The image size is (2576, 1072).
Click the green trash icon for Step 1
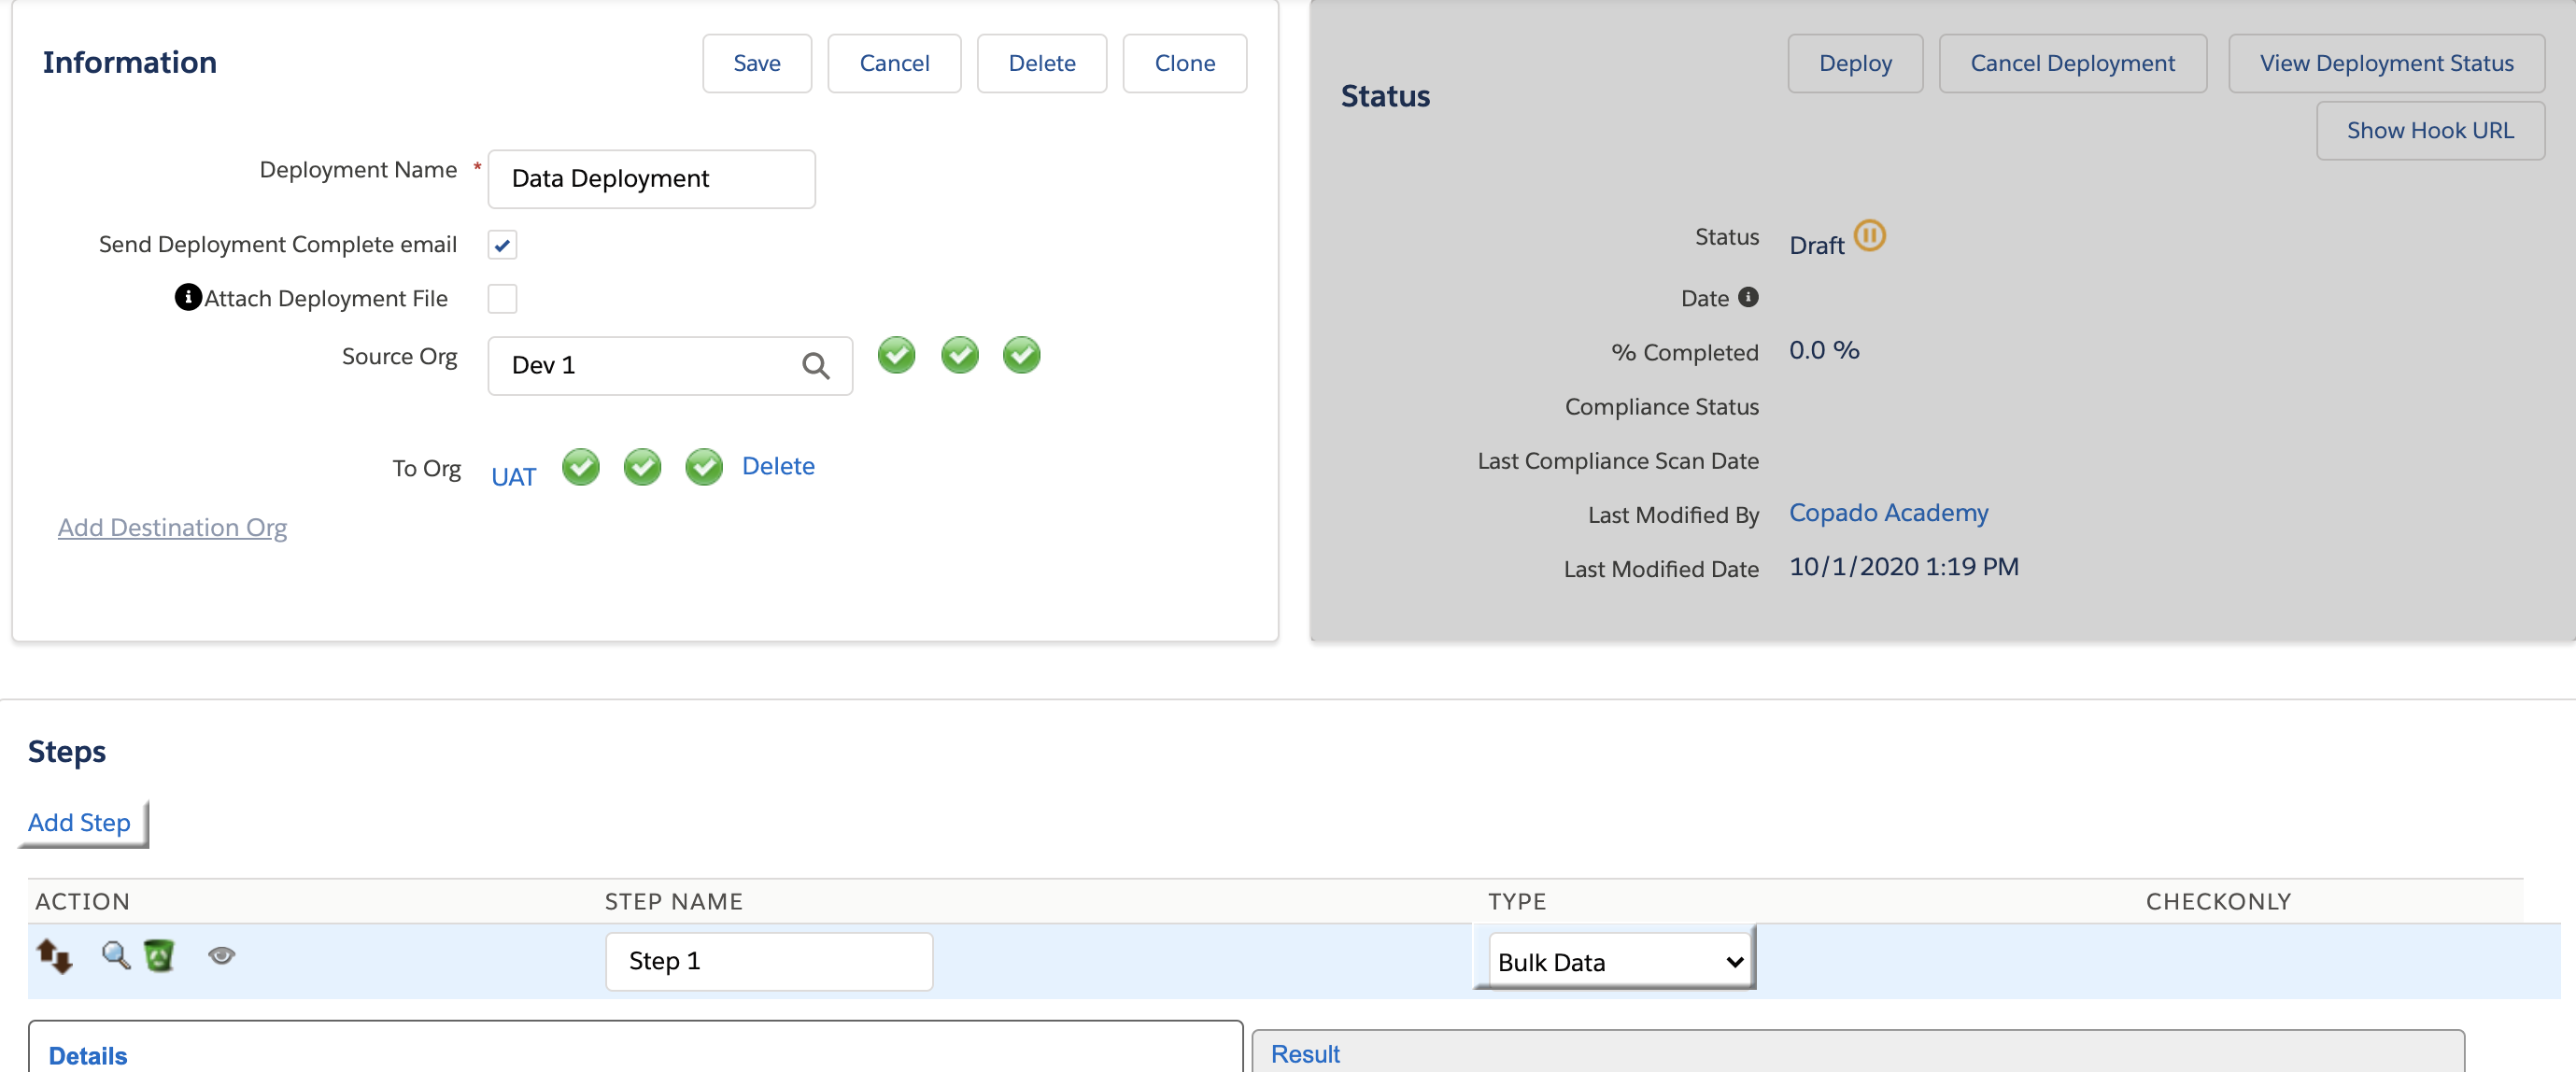coord(159,955)
